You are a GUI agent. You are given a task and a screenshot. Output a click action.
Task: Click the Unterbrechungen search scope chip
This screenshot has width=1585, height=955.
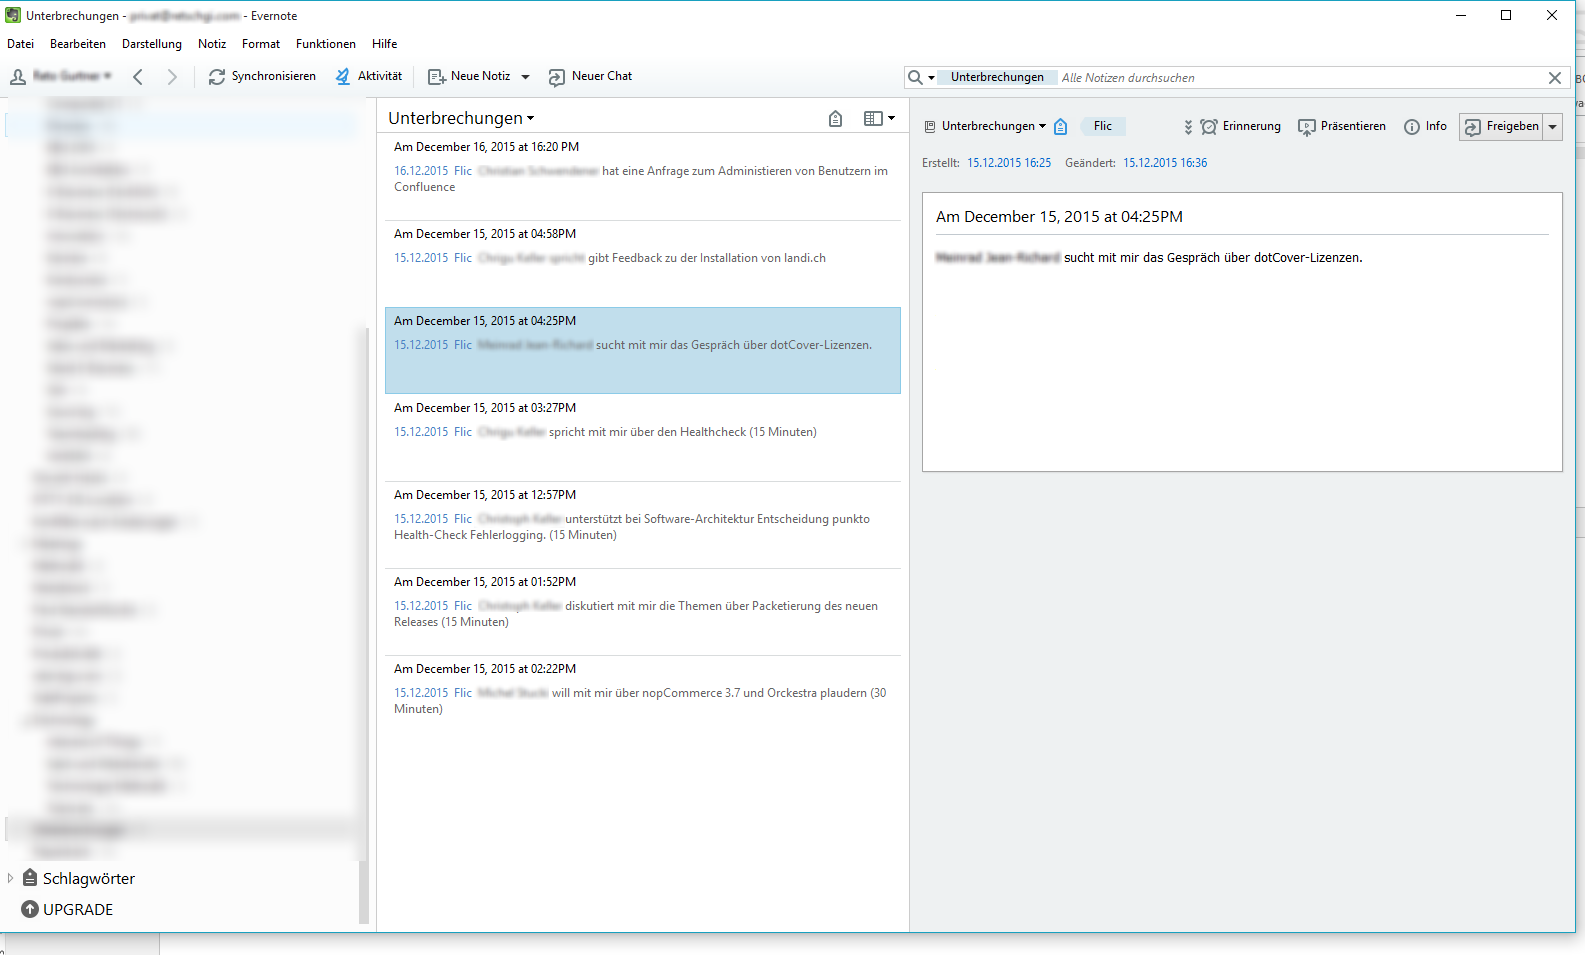[x=997, y=78]
